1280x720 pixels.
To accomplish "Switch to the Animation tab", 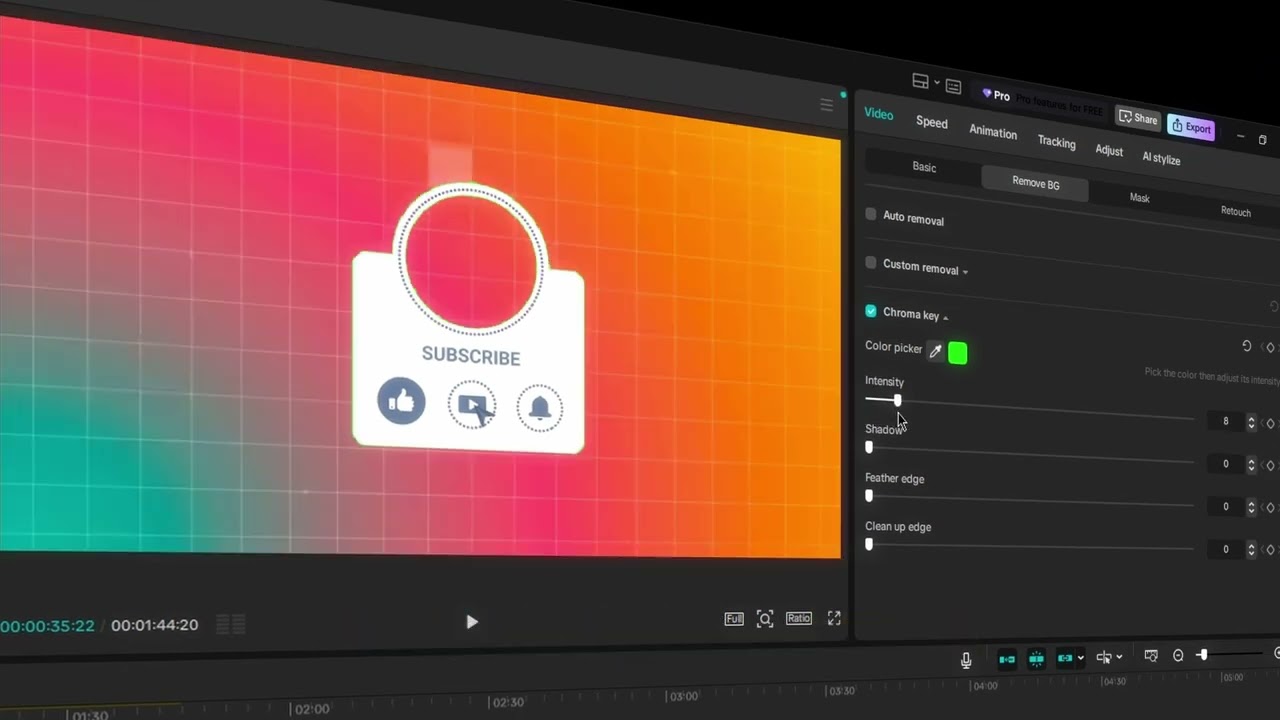I will pyautogui.click(x=993, y=132).
